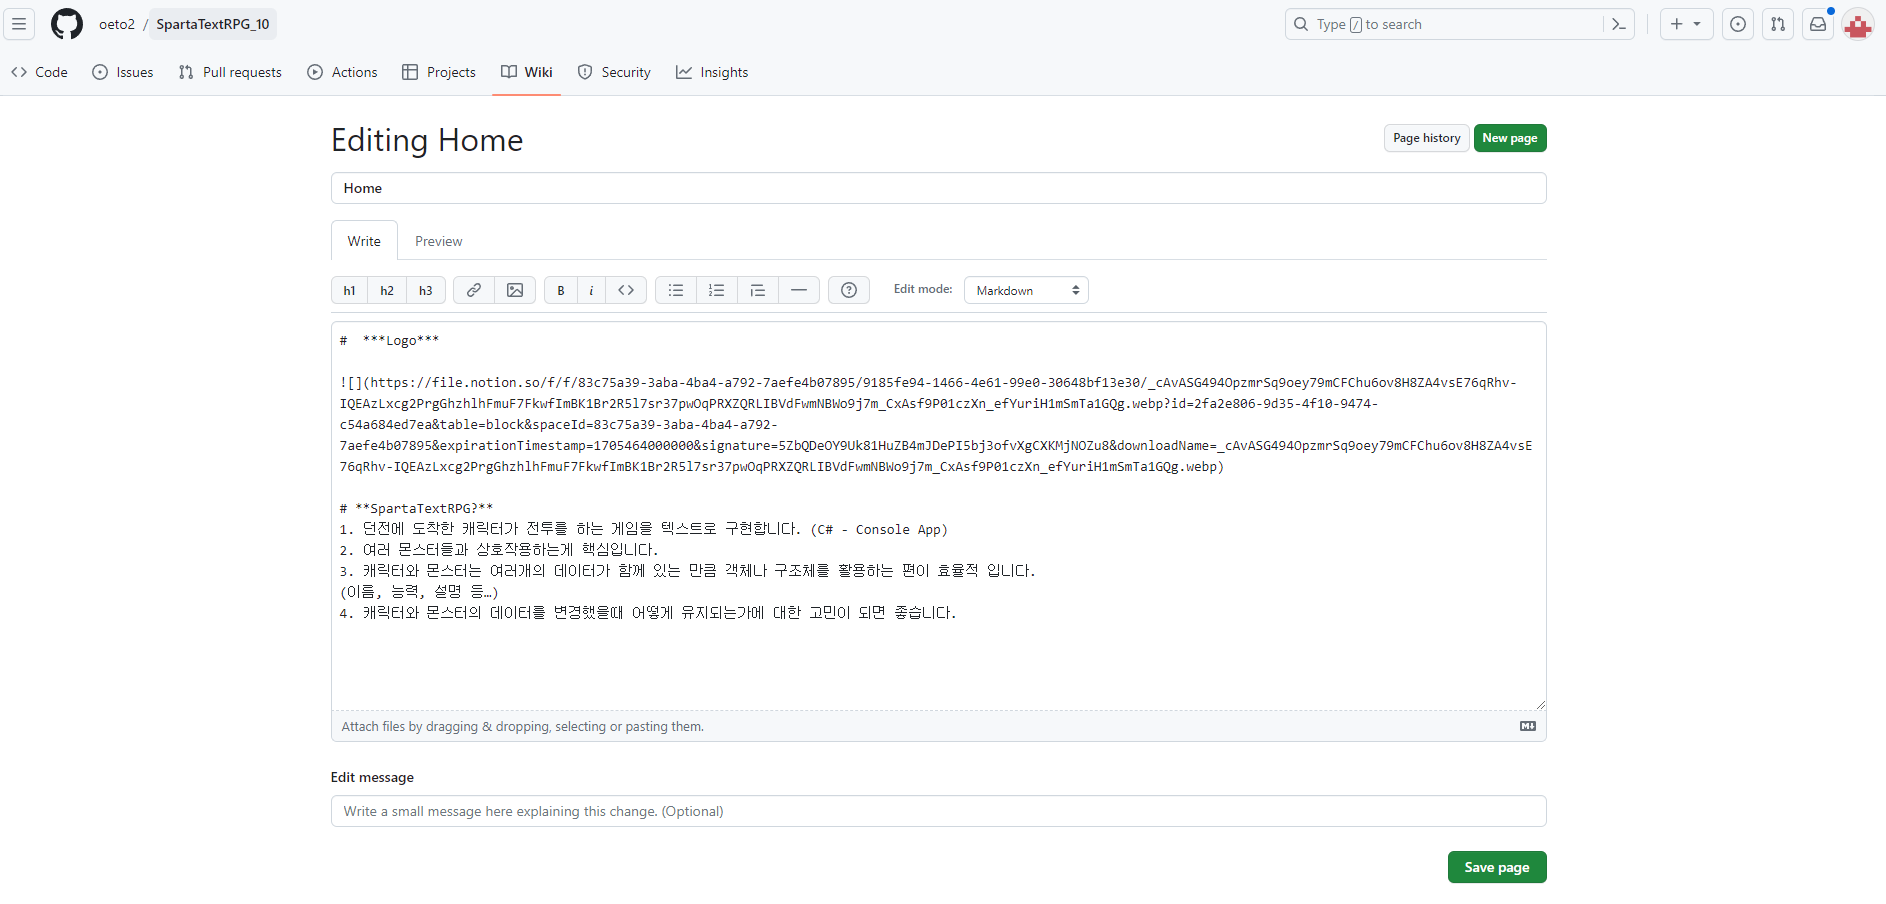
Task: Open the hamburger navigation menu
Action: 19,24
